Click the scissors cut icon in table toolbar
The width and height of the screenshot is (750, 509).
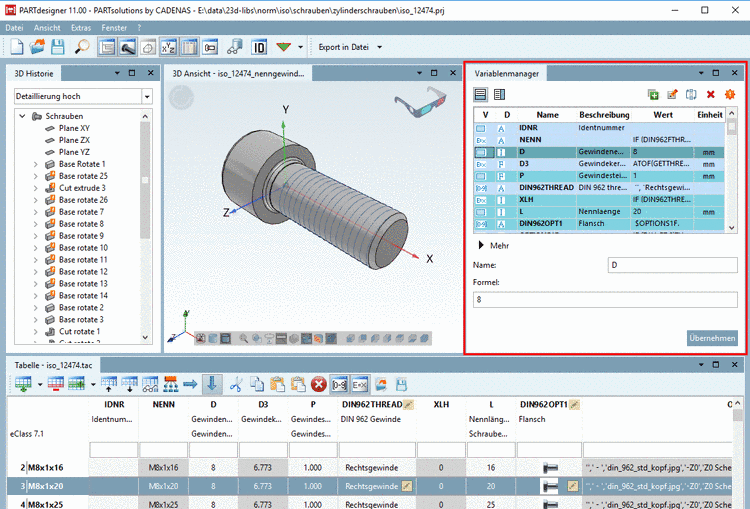pyautogui.click(x=236, y=383)
